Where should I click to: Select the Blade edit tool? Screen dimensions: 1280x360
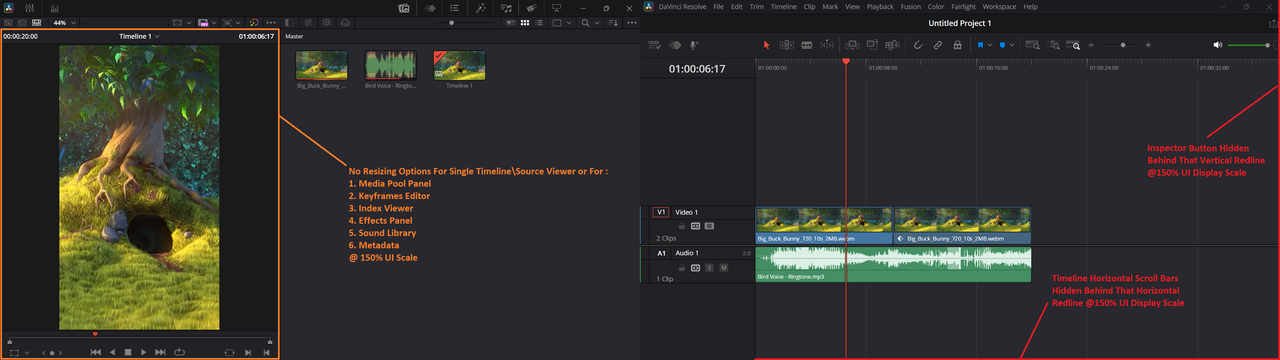pos(827,45)
